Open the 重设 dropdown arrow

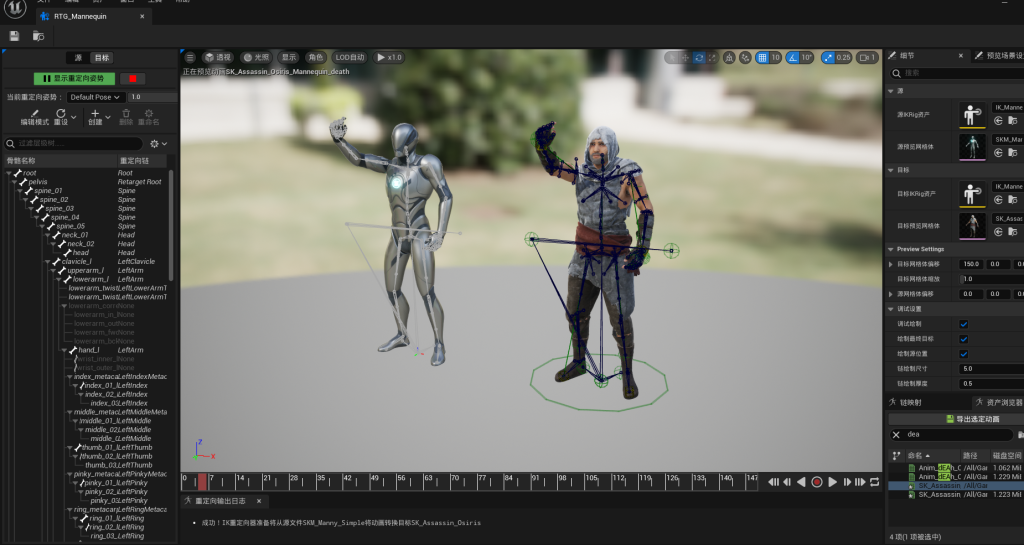click(x=73, y=117)
